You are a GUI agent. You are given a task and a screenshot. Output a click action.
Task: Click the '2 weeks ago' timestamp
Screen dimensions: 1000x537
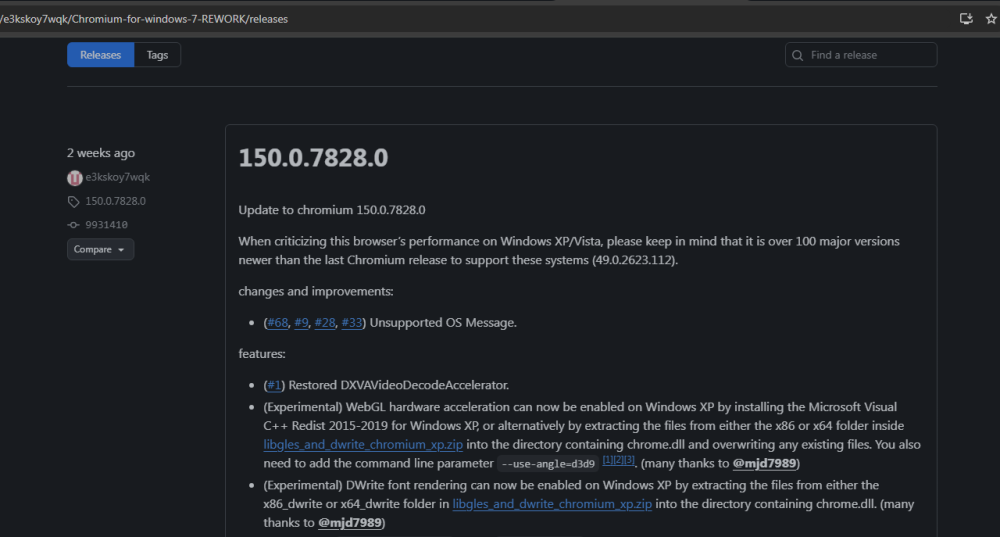point(101,153)
